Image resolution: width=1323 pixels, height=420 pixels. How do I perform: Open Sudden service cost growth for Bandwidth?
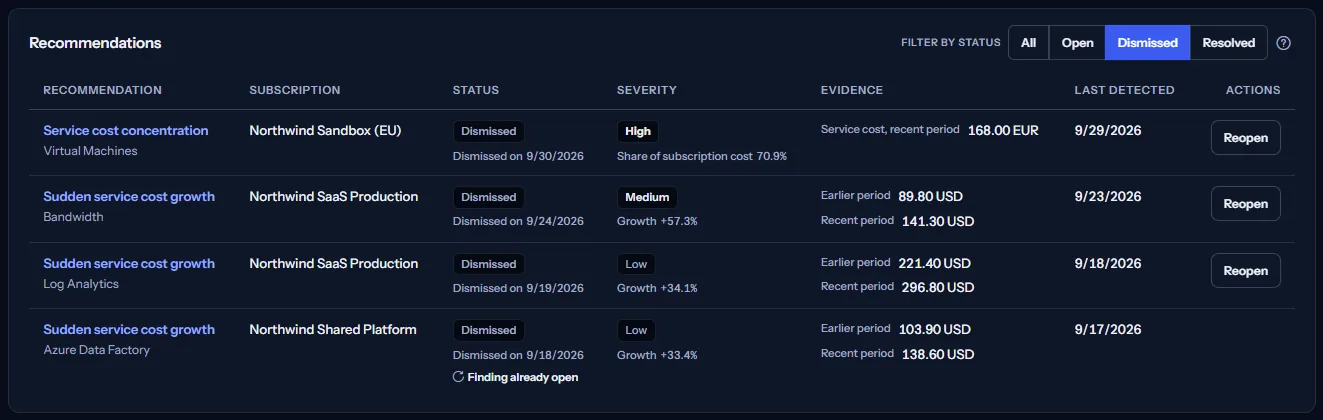(x=129, y=197)
